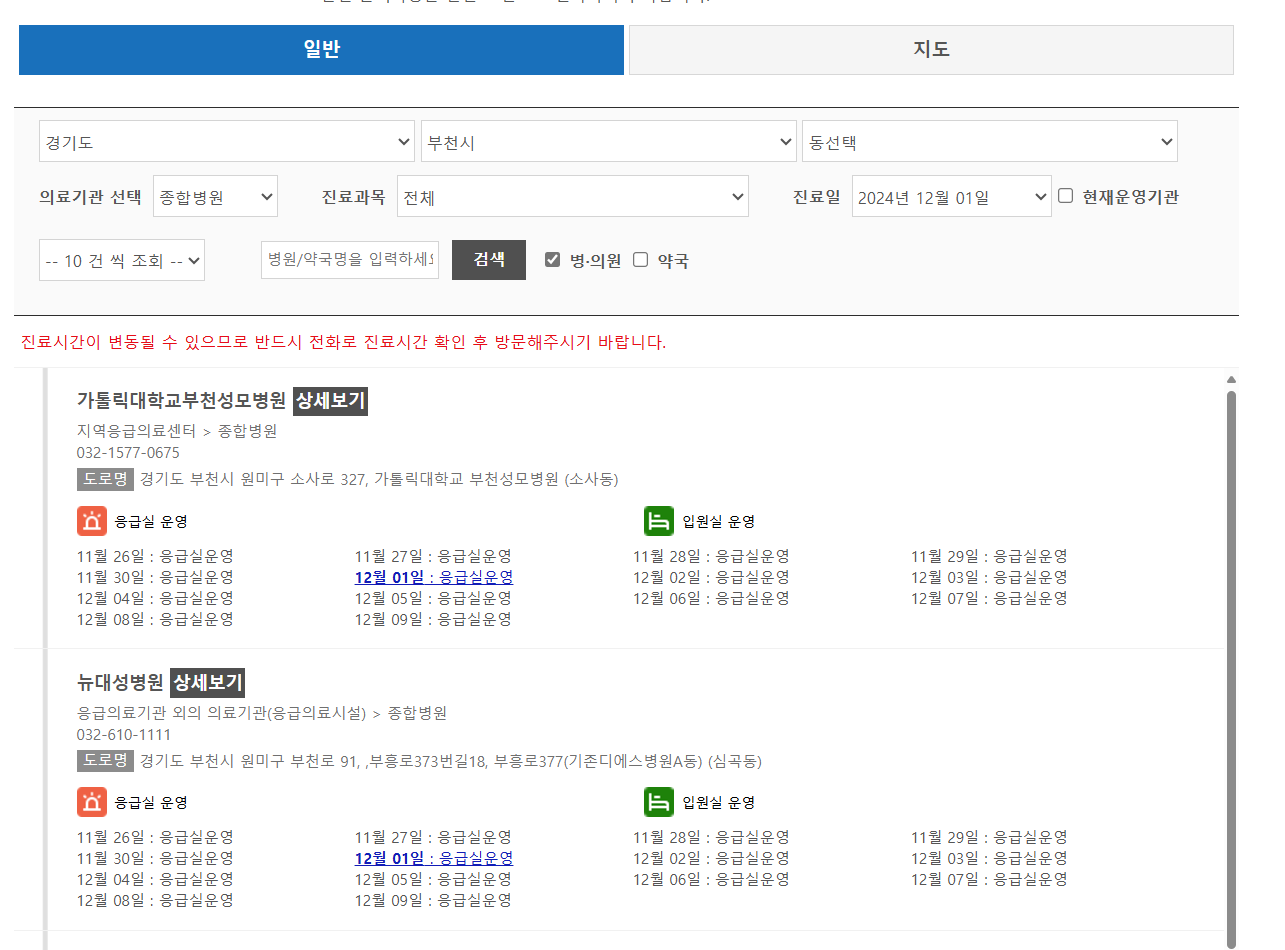Click the 검색 search button
1285x950 pixels.
point(488,259)
